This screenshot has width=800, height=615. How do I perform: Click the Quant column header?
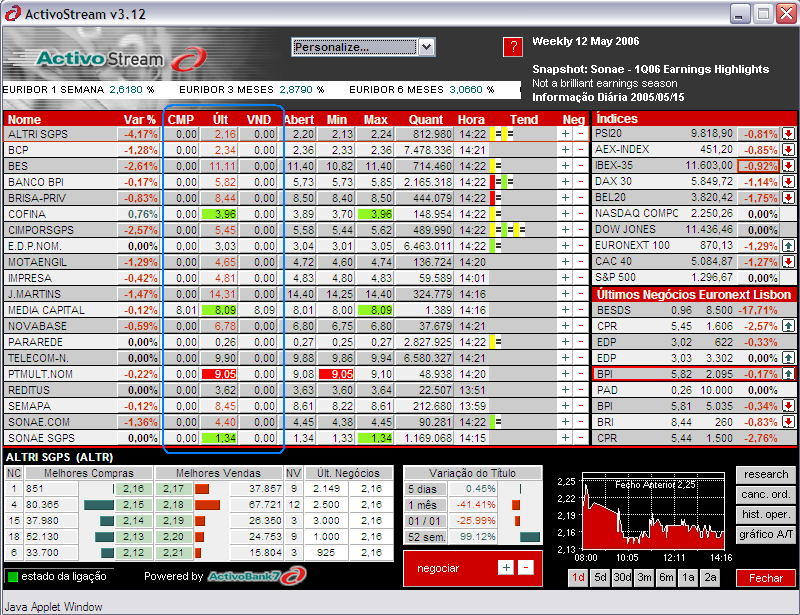pos(426,119)
